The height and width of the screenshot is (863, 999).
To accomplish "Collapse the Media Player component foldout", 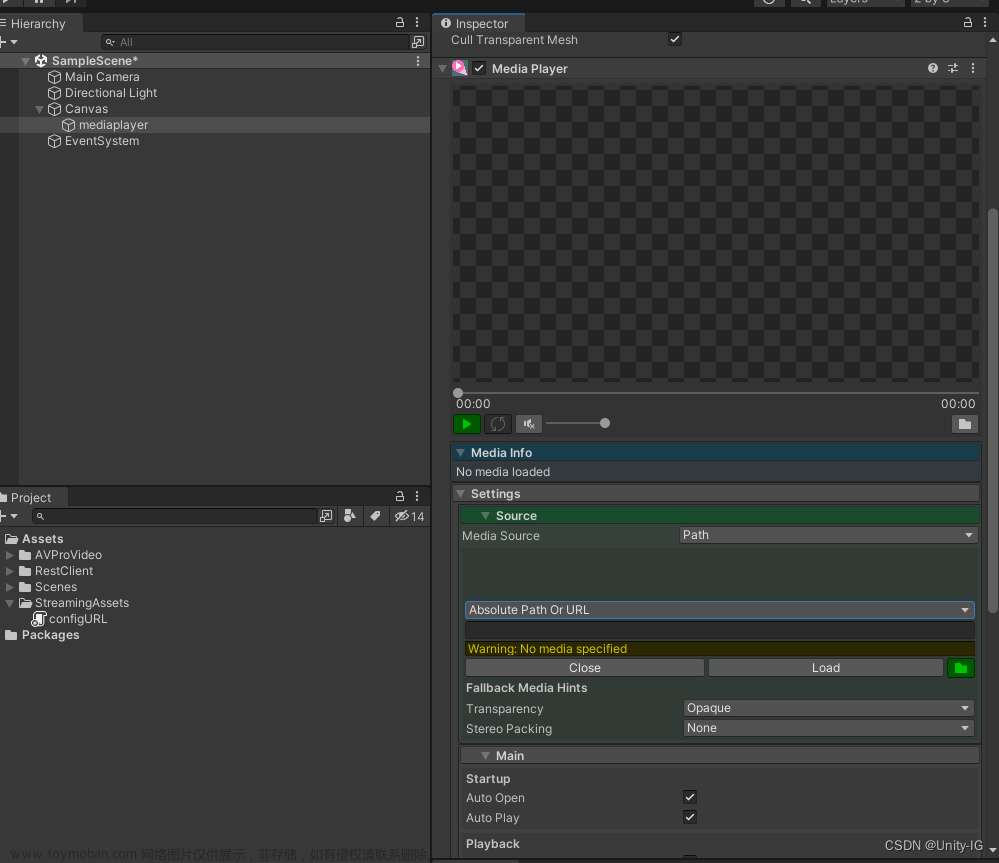I will pyautogui.click(x=443, y=68).
